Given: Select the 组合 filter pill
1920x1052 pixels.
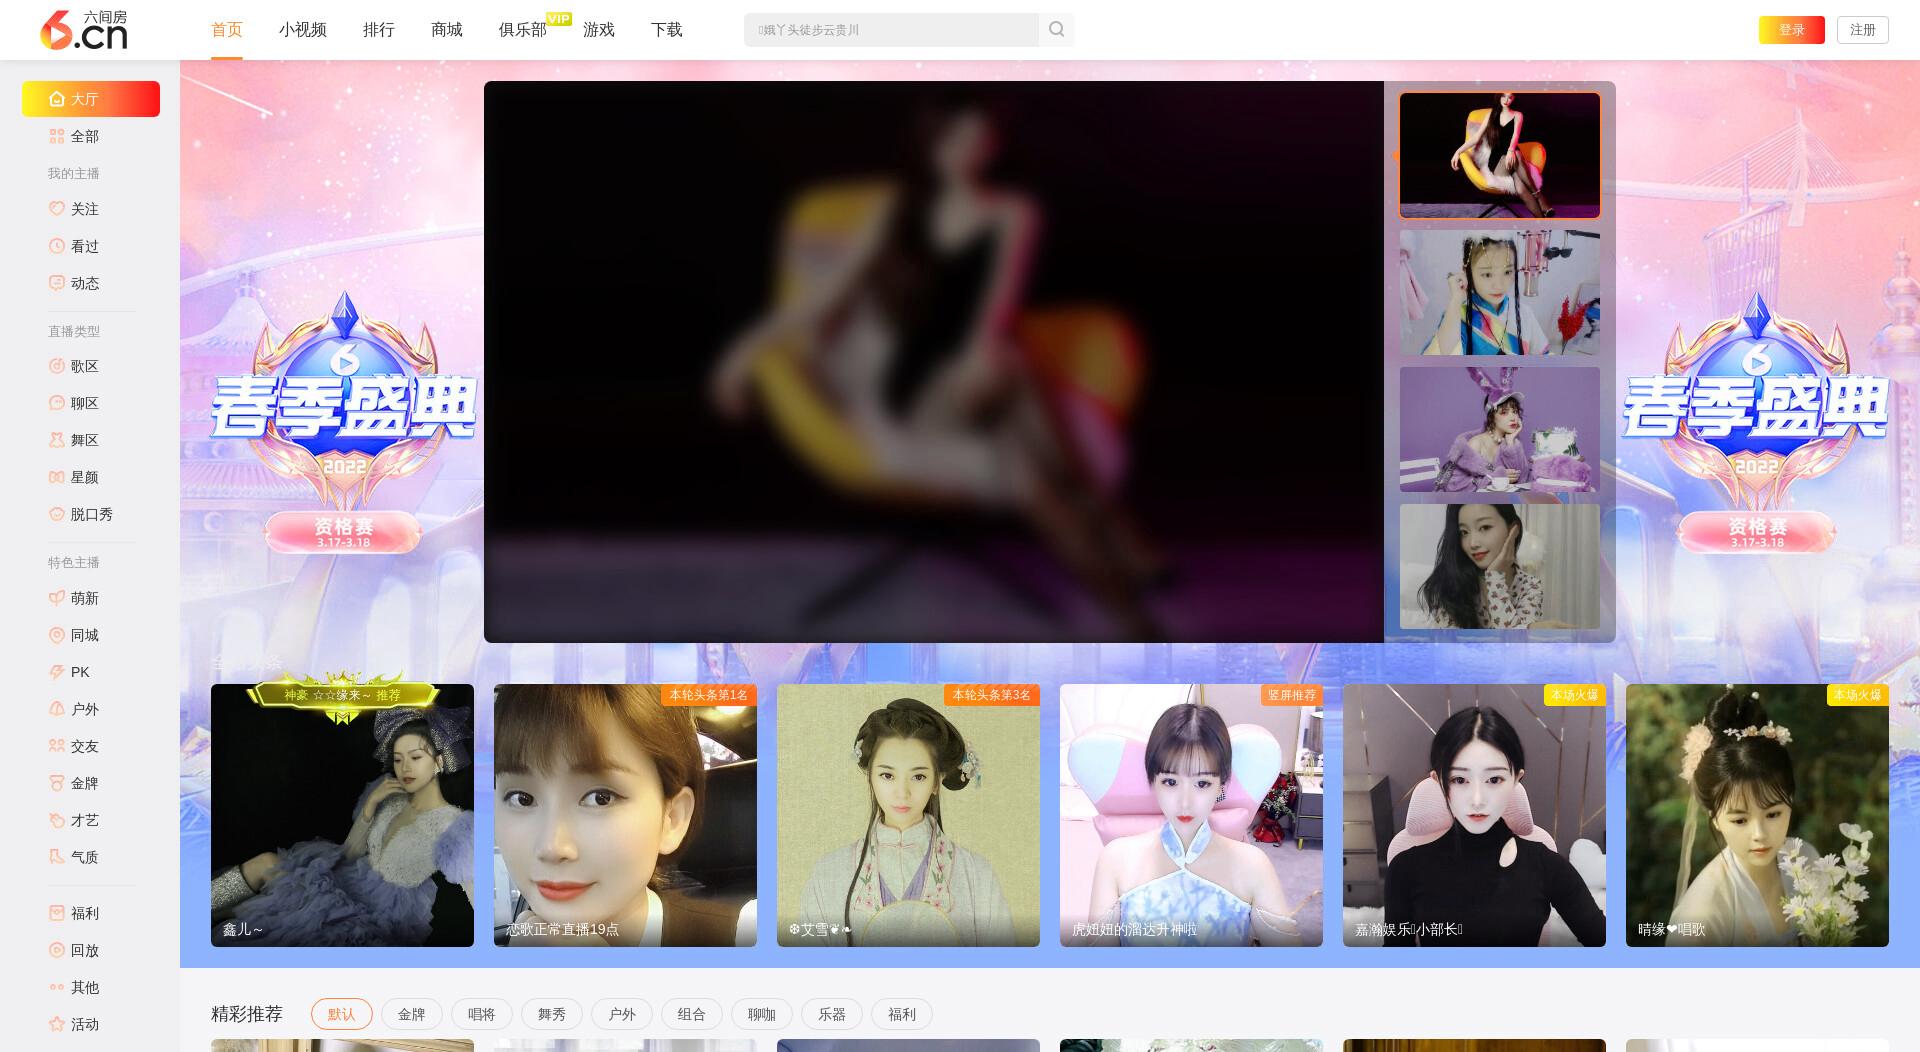Looking at the screenshot, I should [692, 1014].
